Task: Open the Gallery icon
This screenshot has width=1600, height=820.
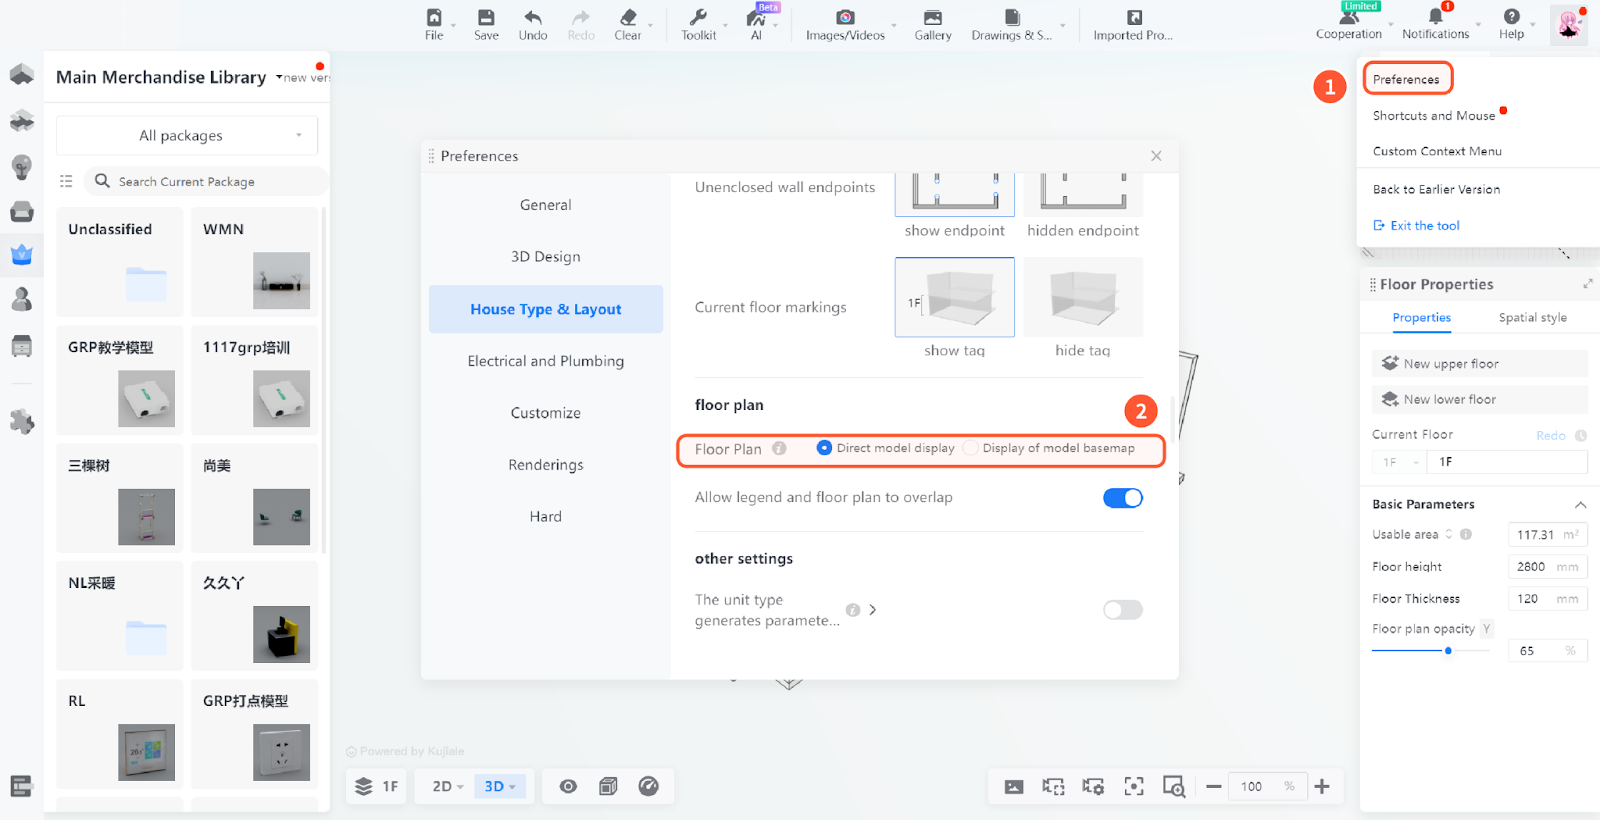Action: pos(932,18)
